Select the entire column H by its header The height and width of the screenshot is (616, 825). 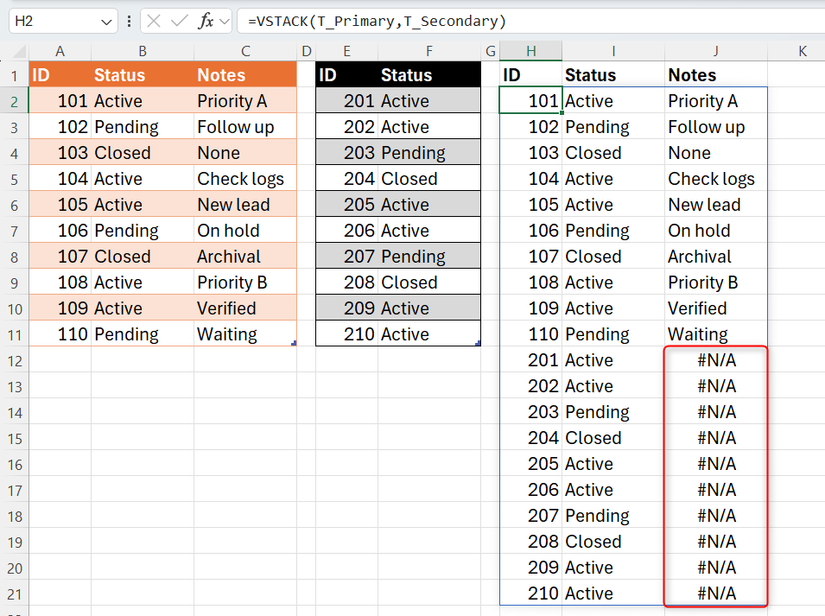tap(531, 50)
